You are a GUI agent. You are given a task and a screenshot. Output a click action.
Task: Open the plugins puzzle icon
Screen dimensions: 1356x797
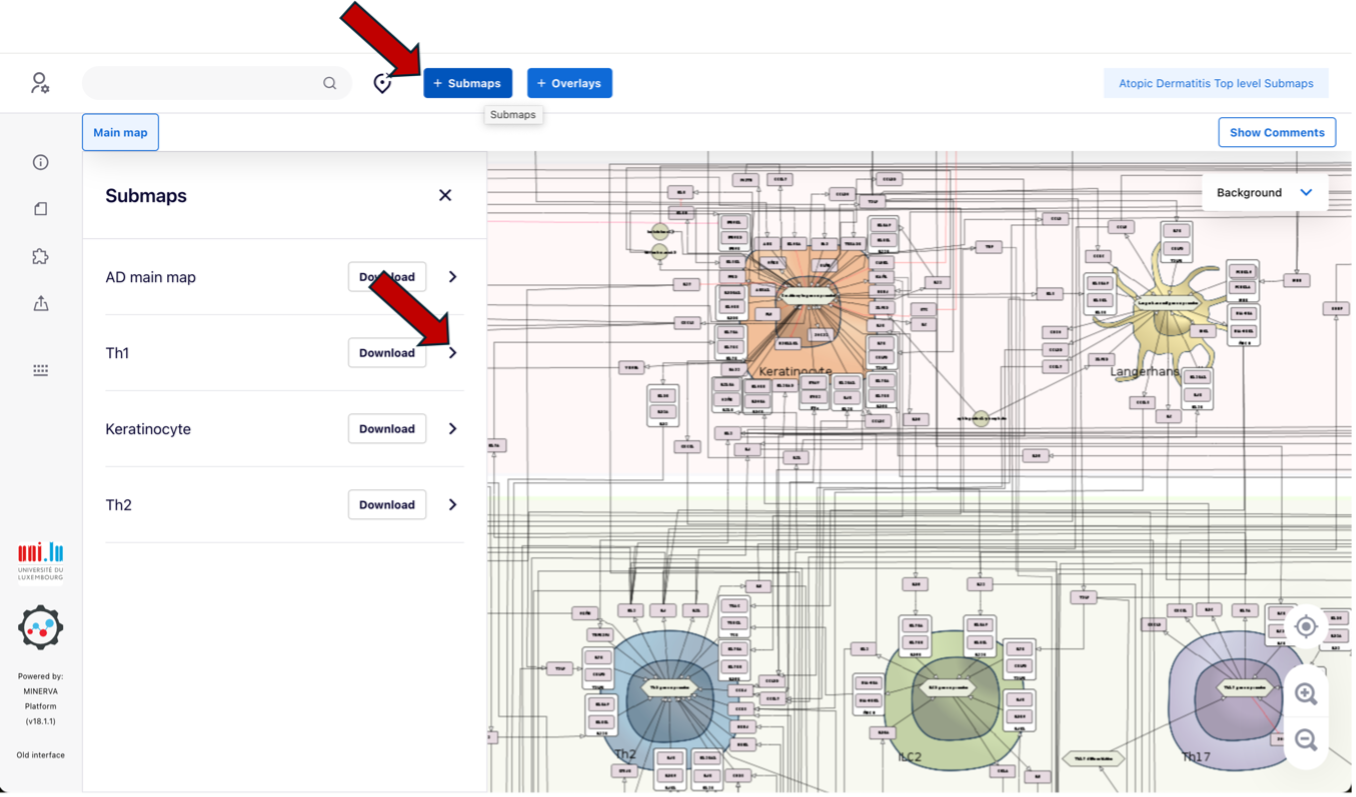pyautogui.click(x=40, y=257)
